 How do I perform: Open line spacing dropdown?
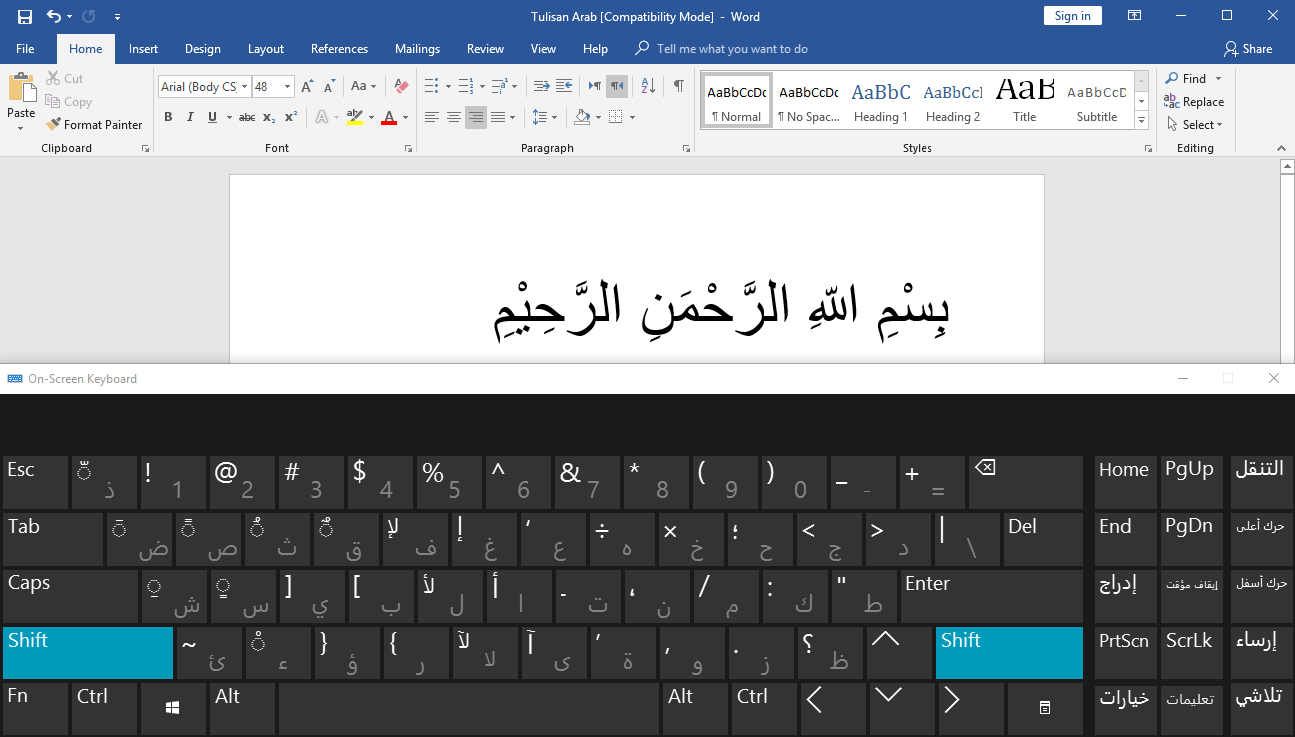[x=544, y=117]
